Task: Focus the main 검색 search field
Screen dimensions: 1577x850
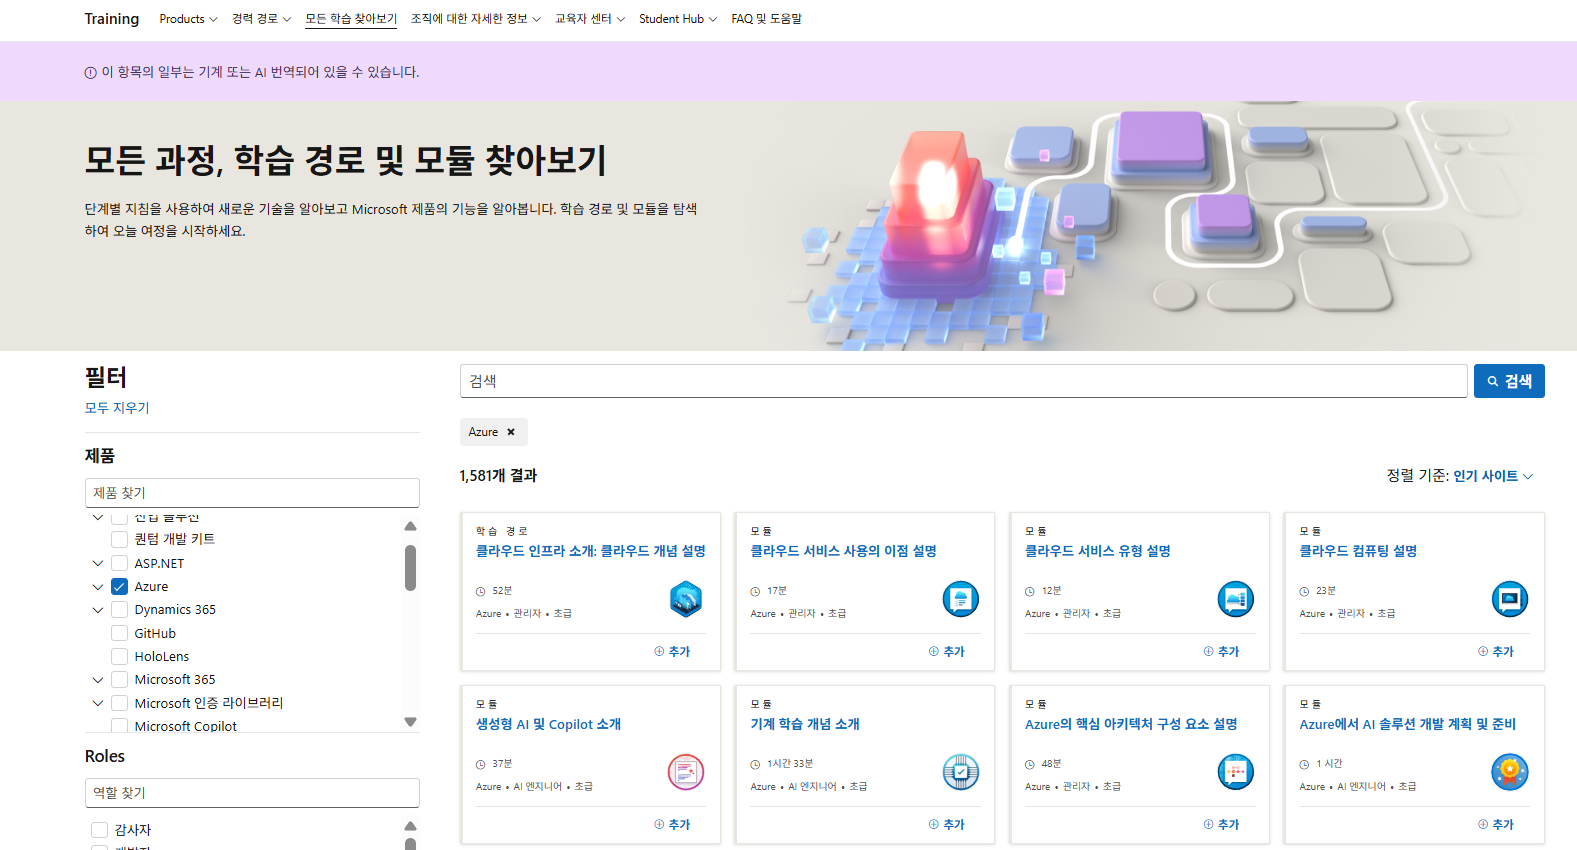Action: pos(964,381)
